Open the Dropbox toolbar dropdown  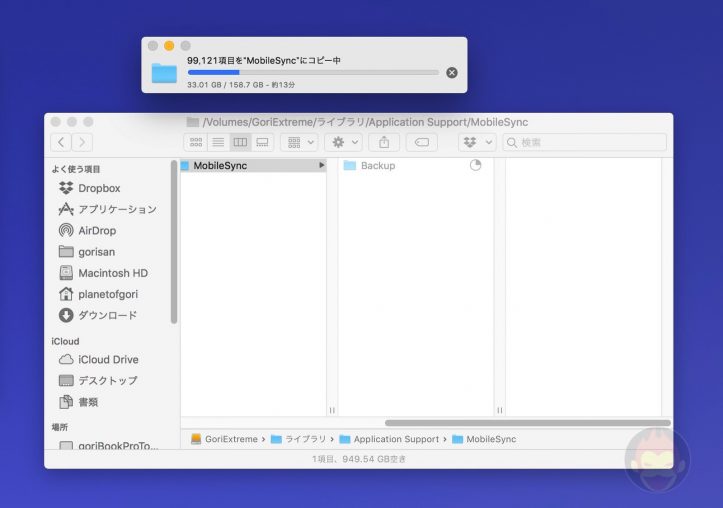click(x=477, y=142)
